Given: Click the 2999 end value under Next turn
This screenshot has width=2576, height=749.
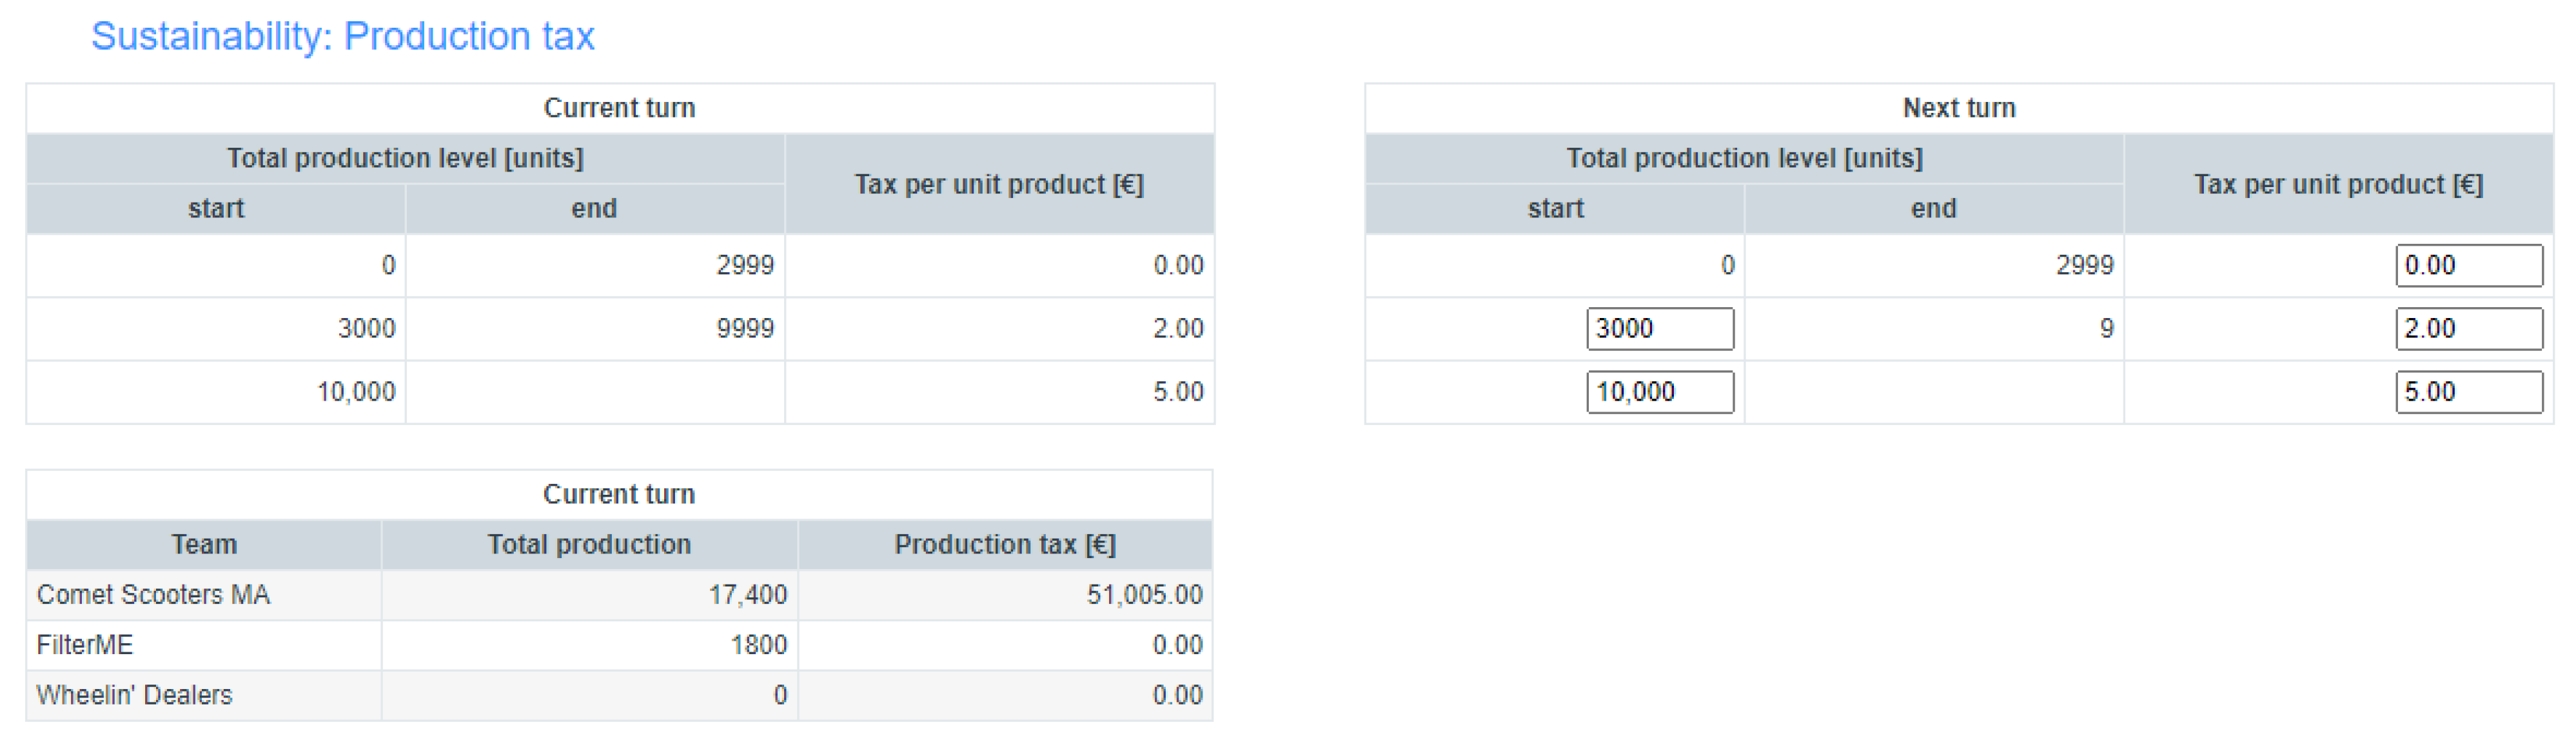Looking at the screenshot, I should click(x=2084, y=266).
